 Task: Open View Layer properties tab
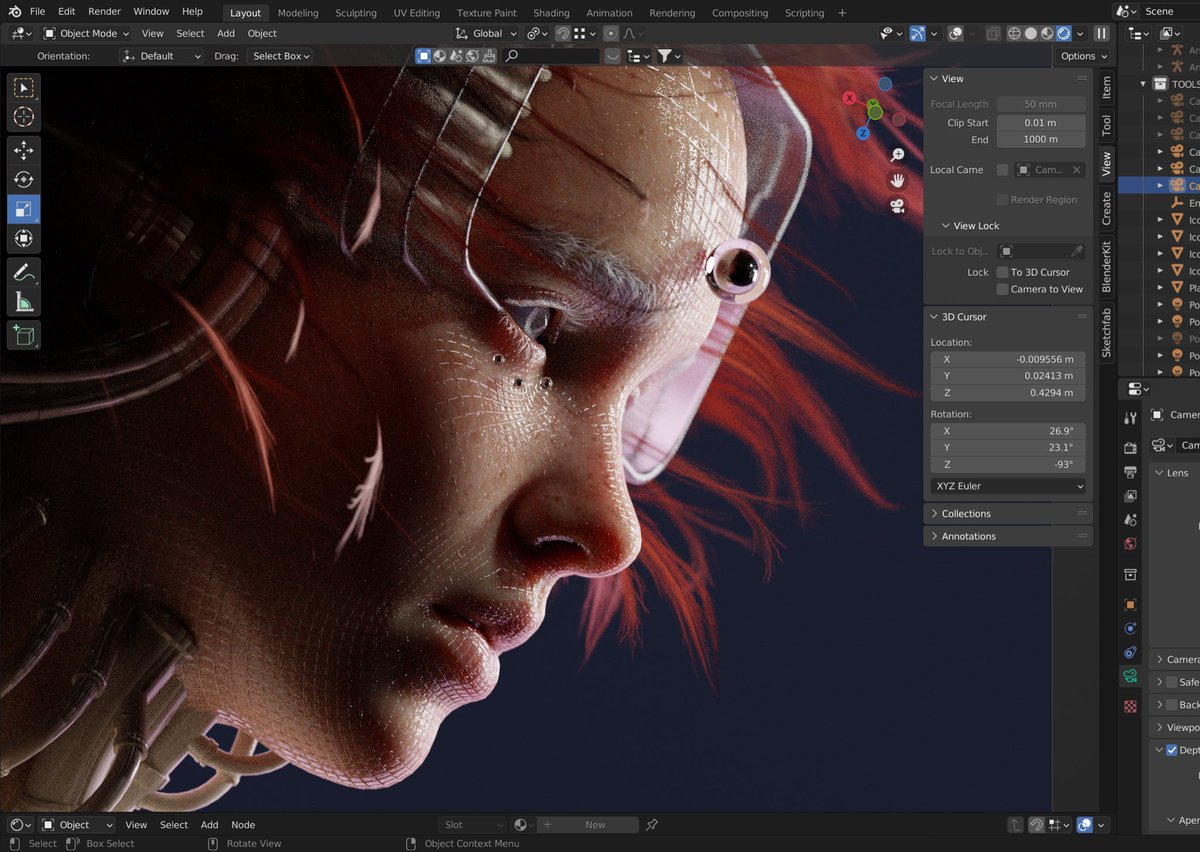(x=1130, y=495)
